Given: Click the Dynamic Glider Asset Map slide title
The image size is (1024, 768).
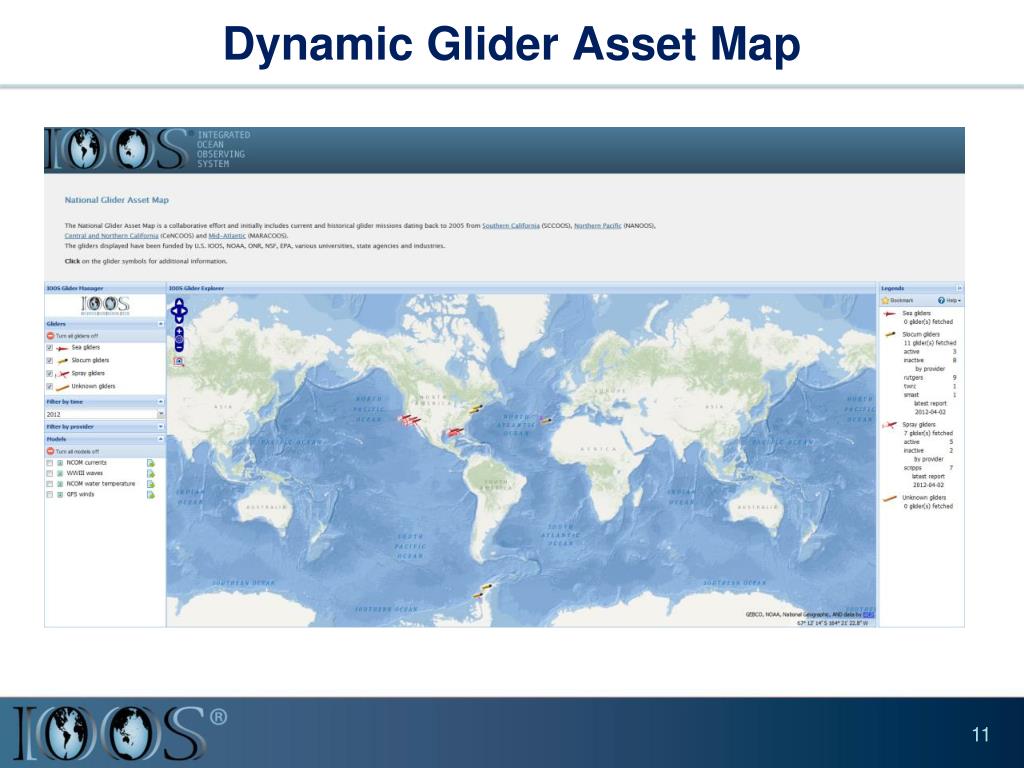Looking at the screenshot, I should click(x=512, y=44).
